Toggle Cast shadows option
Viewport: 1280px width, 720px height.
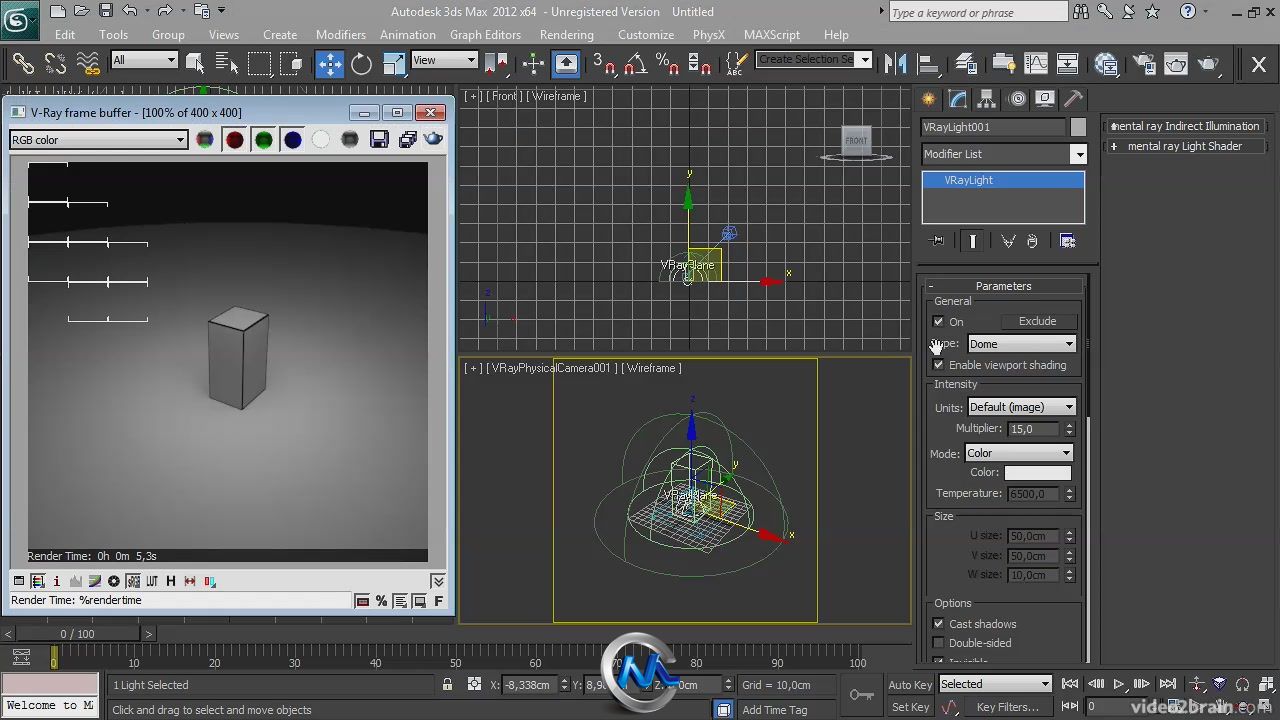point(938,624)
